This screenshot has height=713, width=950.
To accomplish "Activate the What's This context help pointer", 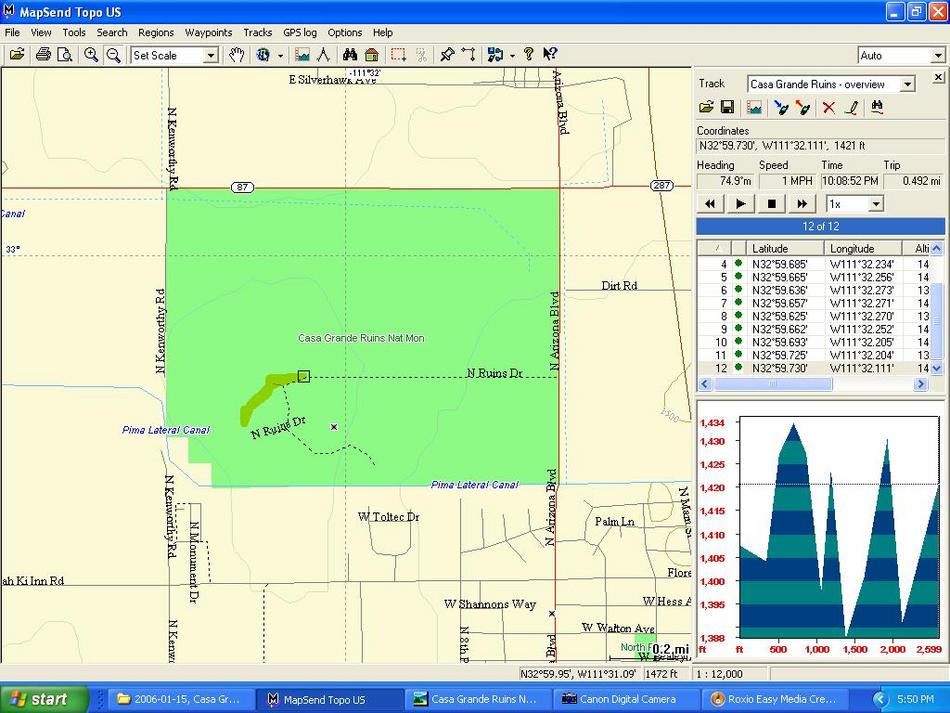I will (x=550, y=55).
